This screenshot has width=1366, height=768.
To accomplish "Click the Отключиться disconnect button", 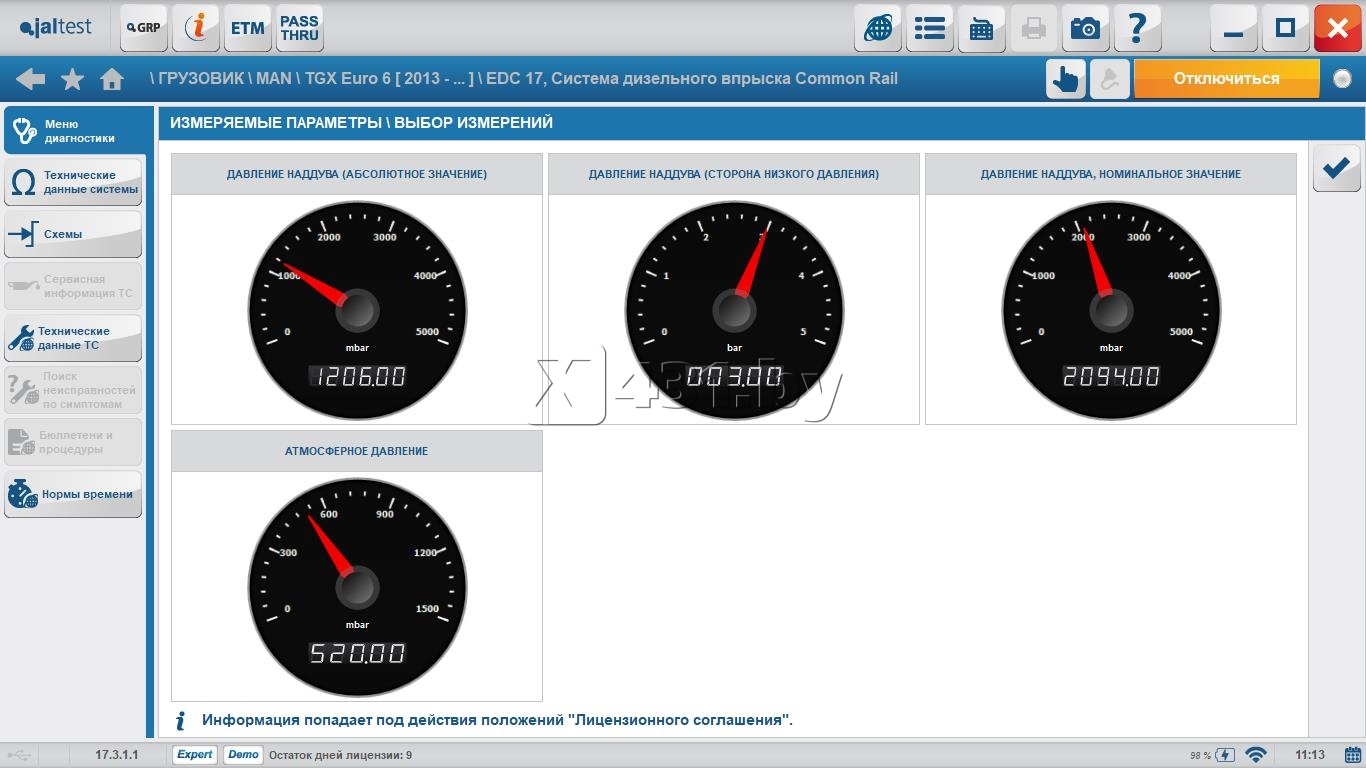I will click(x=1226, y=79).
